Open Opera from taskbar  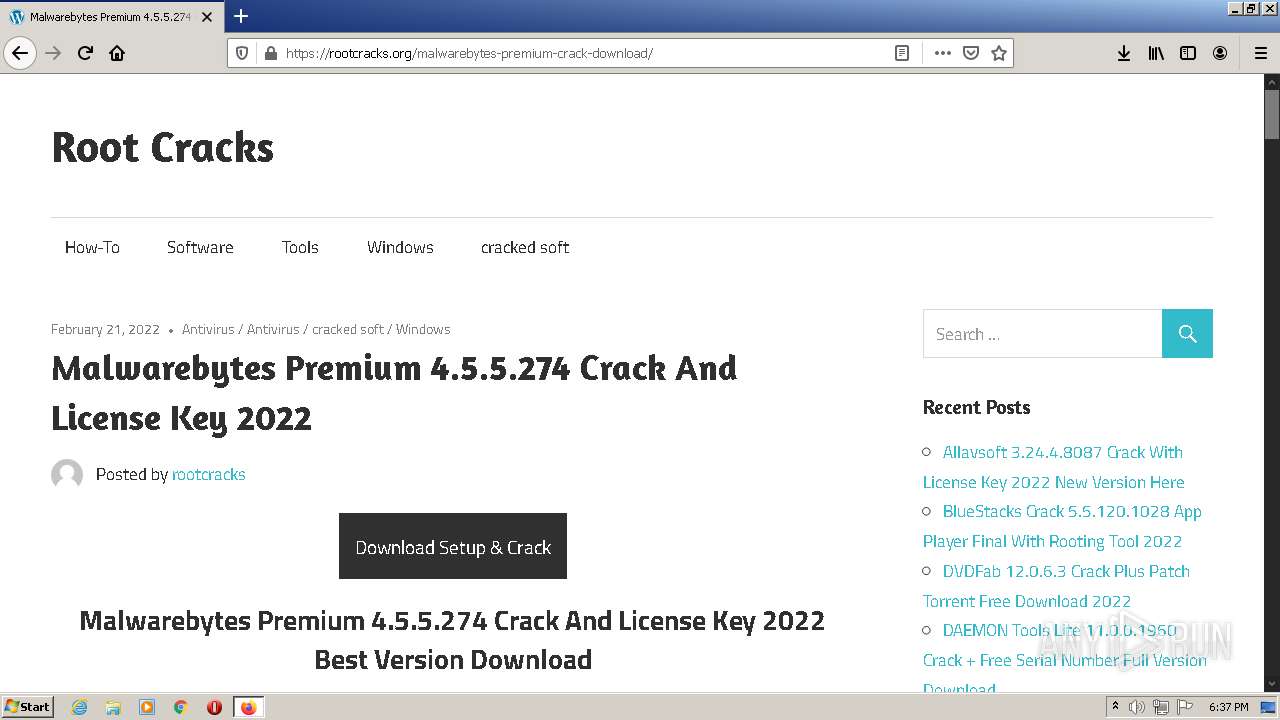(214, 707)
